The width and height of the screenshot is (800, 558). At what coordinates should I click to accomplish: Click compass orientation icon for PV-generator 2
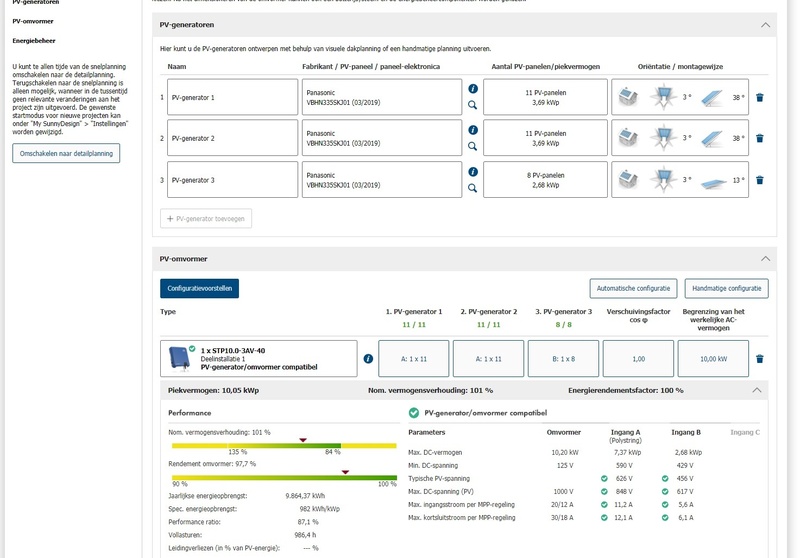[663, 138]
